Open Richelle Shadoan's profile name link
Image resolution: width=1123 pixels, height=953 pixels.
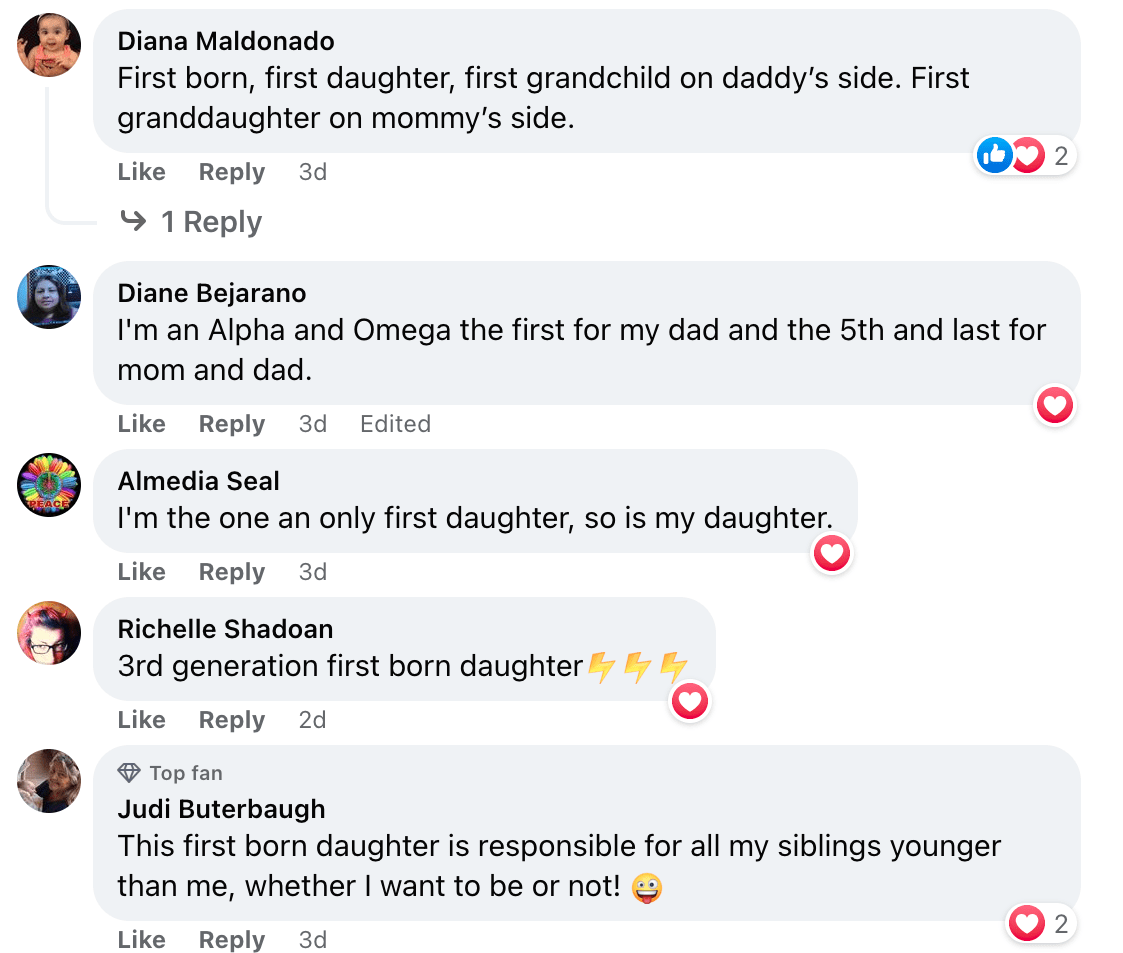point(225,629)
